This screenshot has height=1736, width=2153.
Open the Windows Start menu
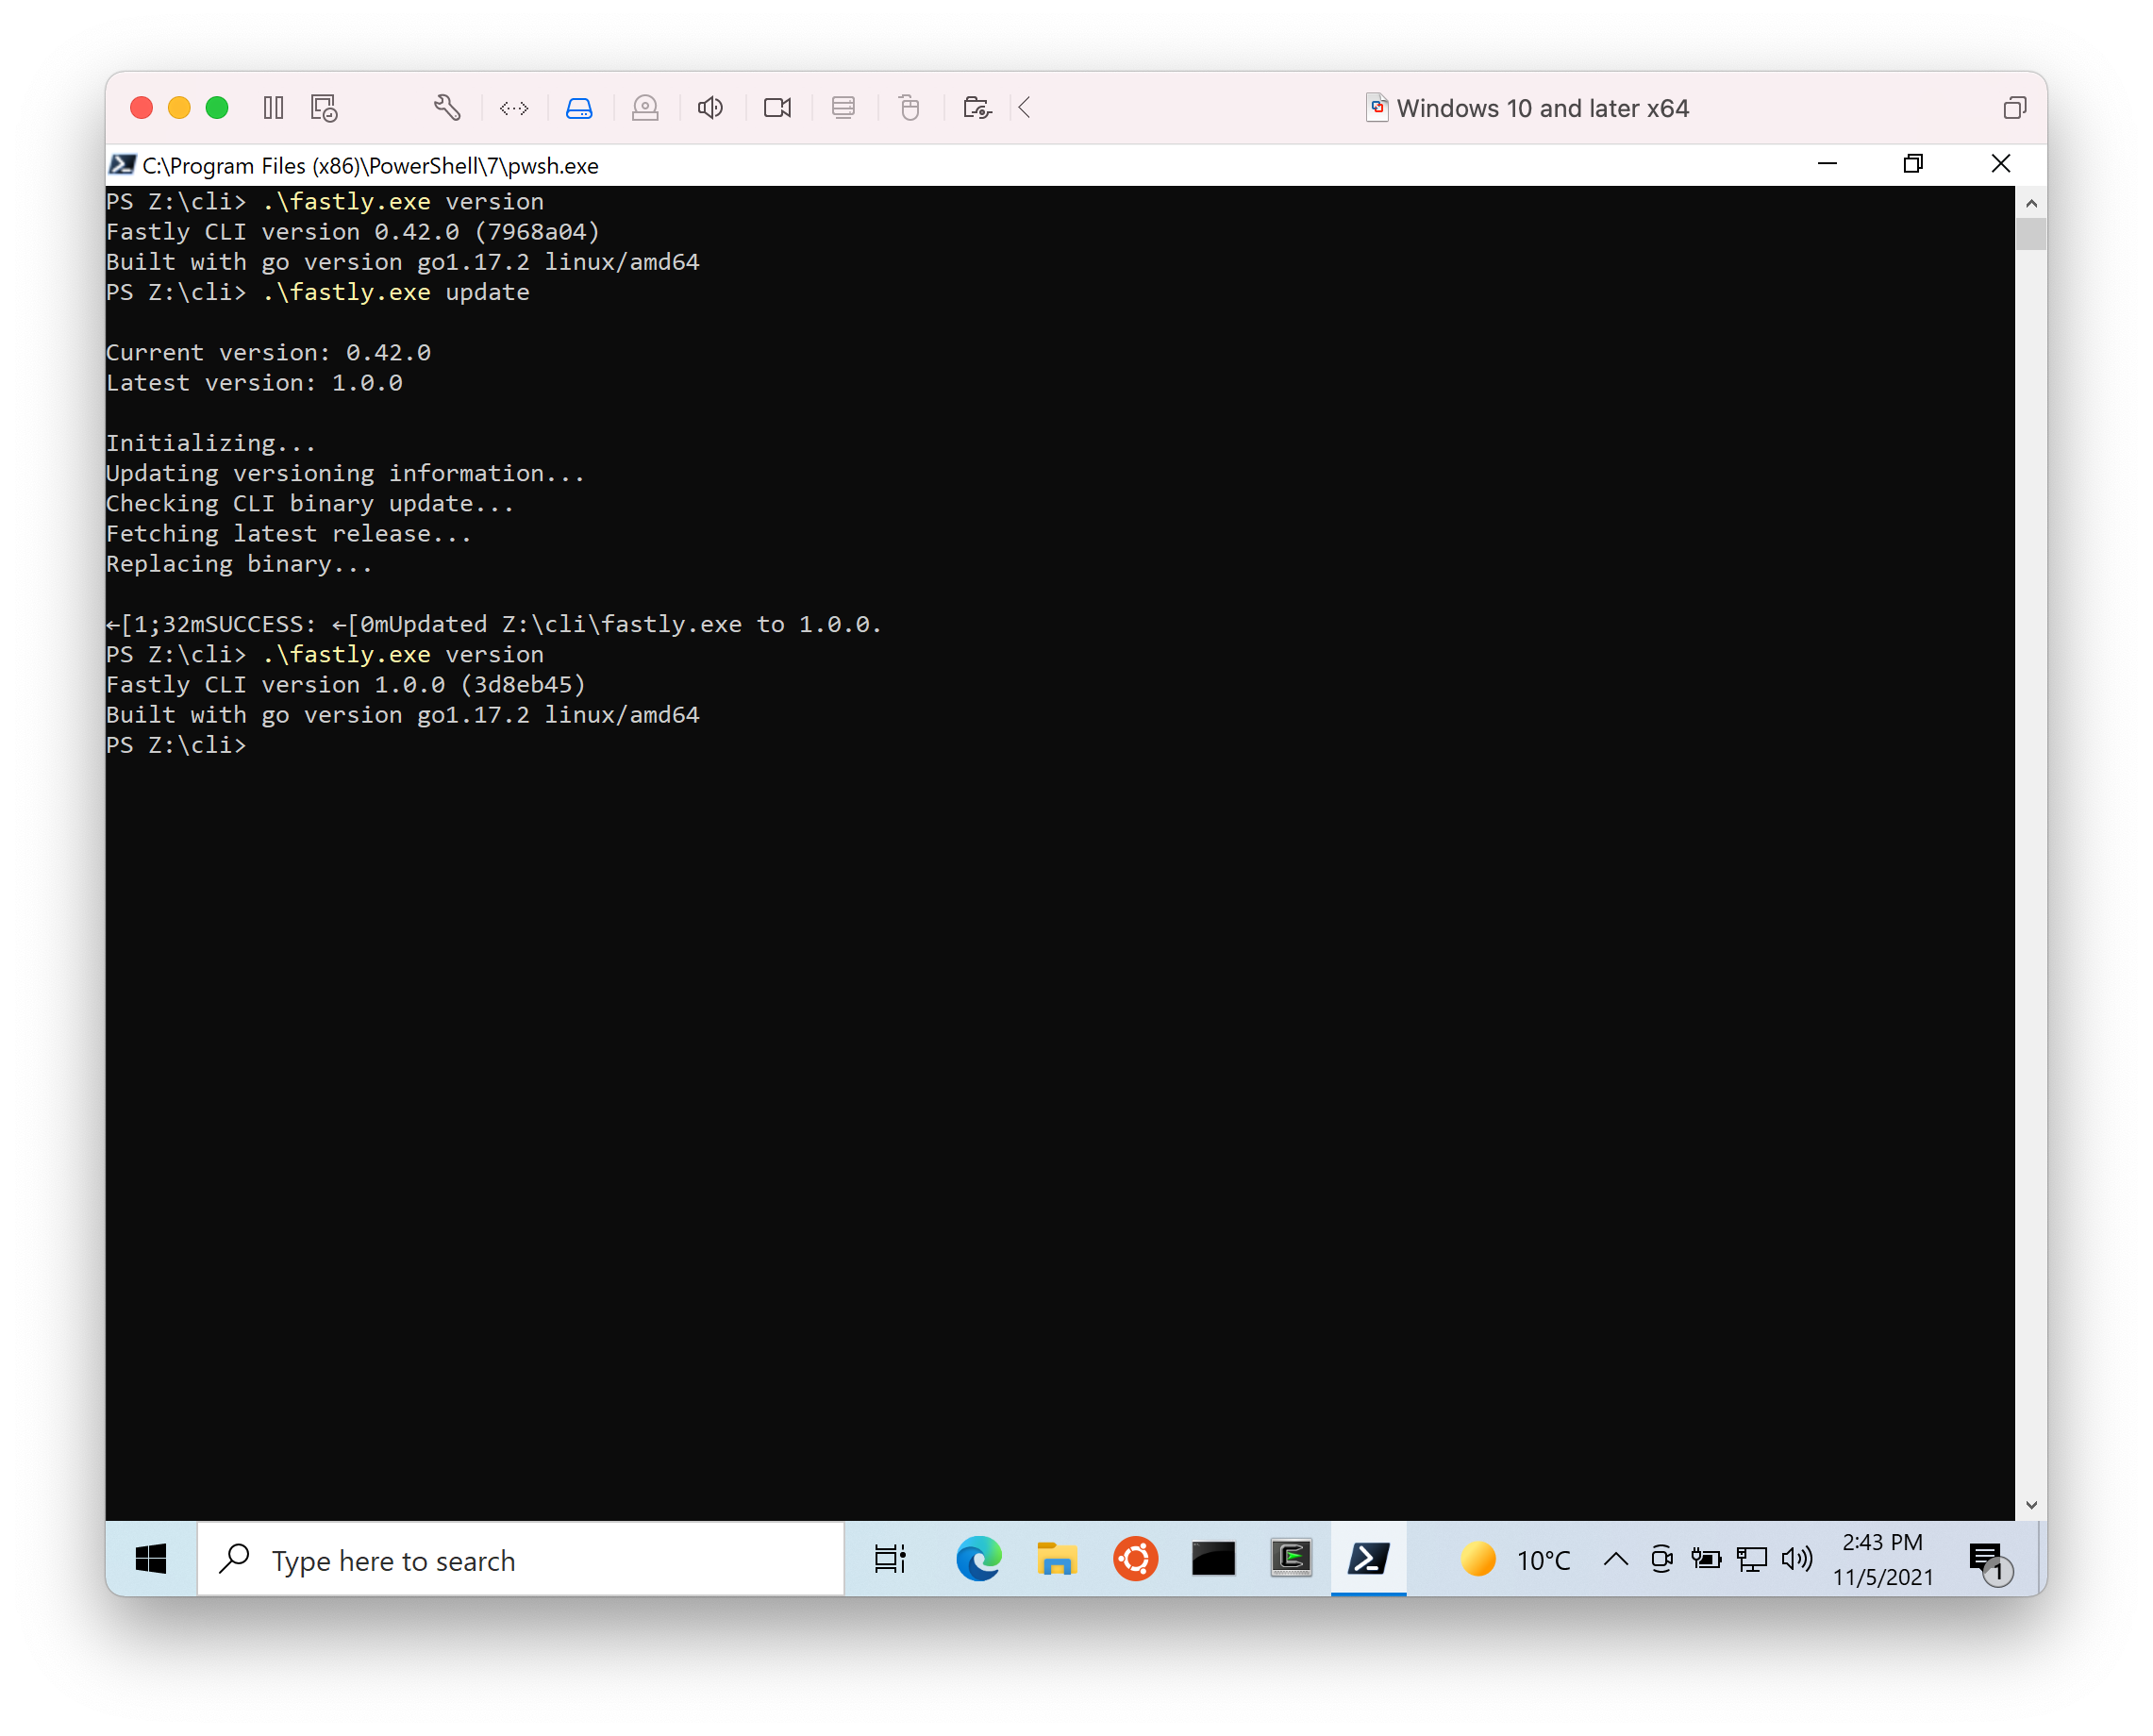click(150, 1559)
